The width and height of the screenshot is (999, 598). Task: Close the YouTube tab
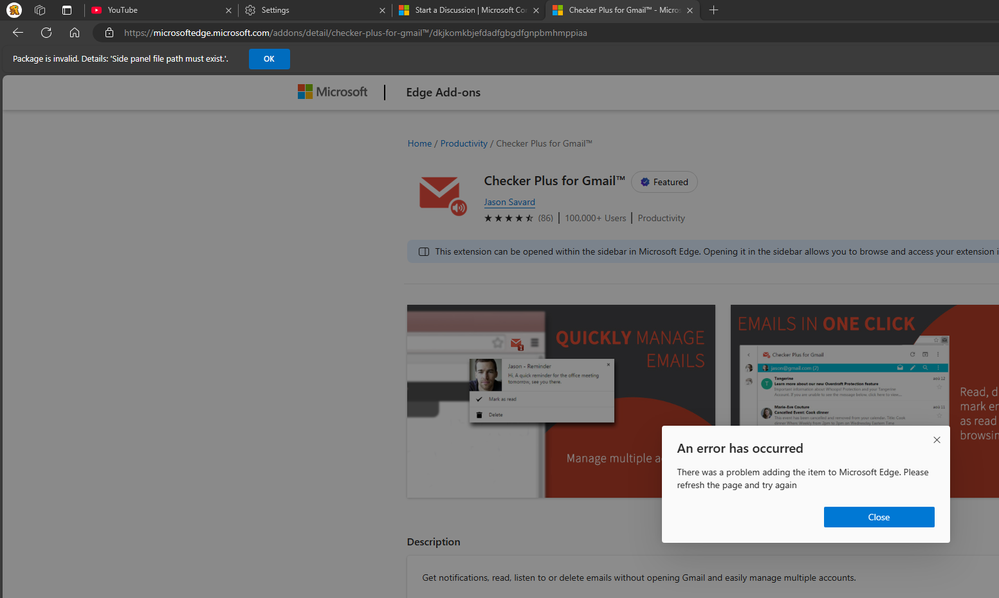coord(228,10)
